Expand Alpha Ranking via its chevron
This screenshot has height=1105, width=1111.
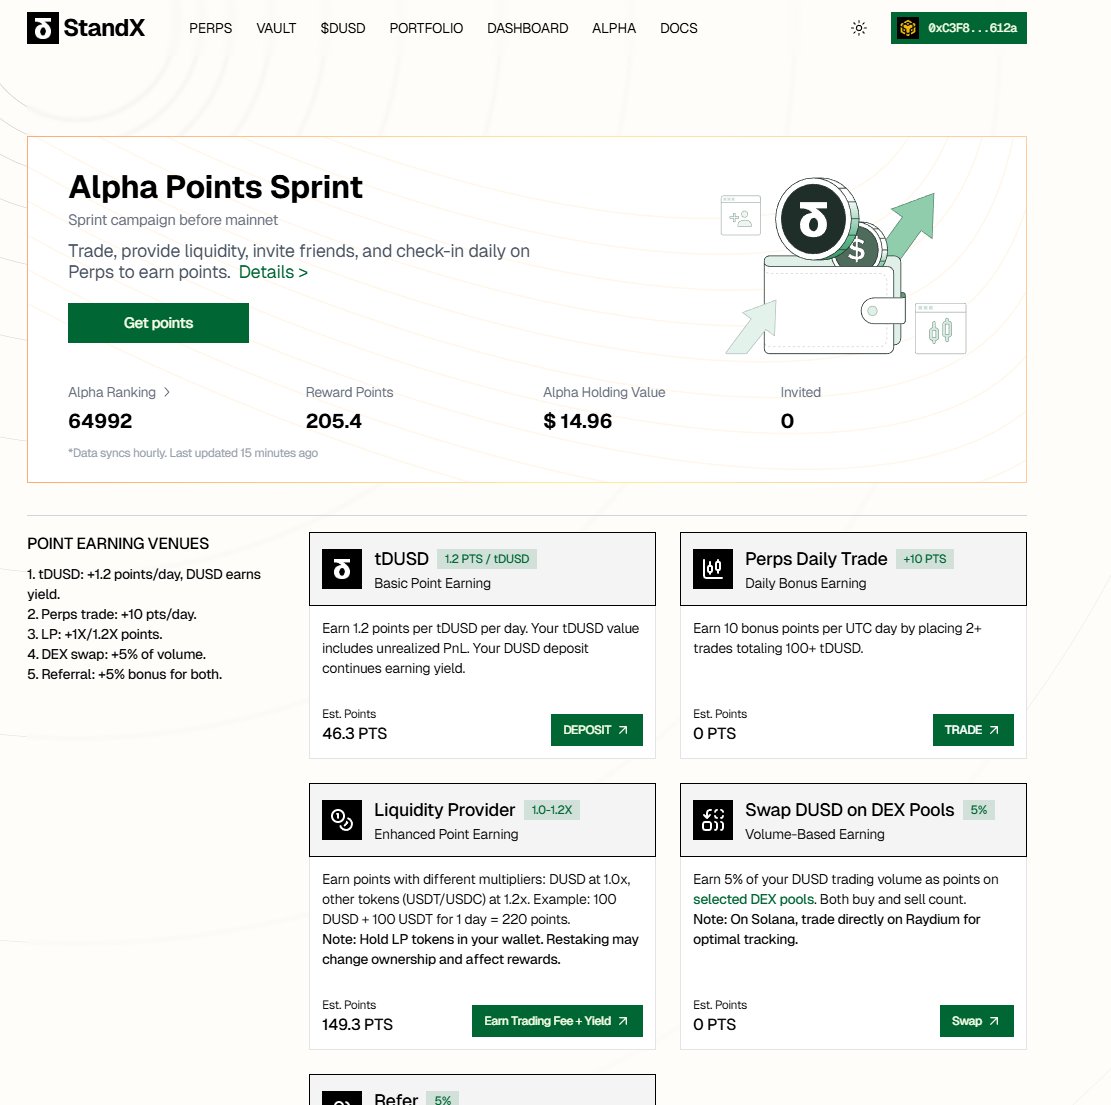coord(167,392)
